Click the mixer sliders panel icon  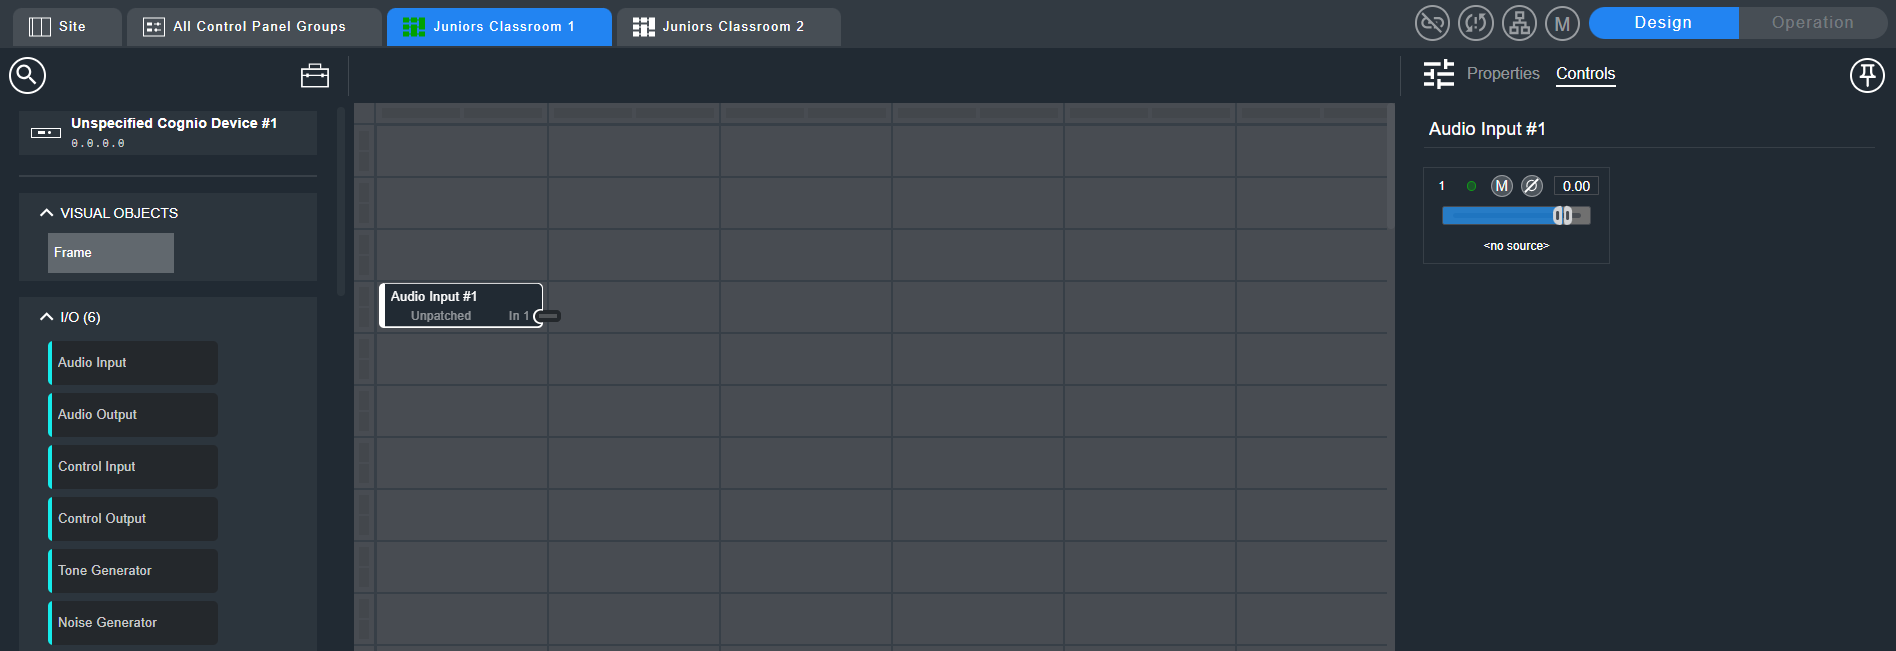click(x=1439, y=74)
